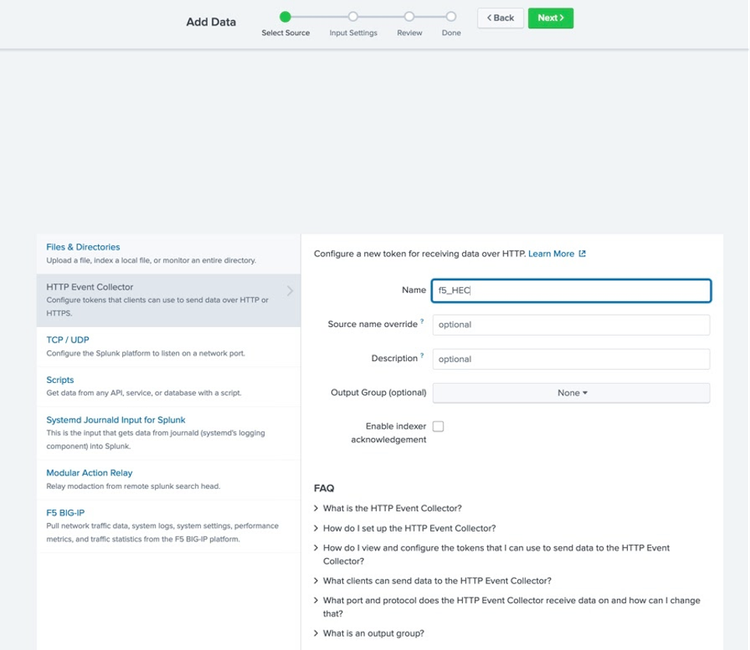Click the HTTP Event Collector arrow chevron

point(290,291)
